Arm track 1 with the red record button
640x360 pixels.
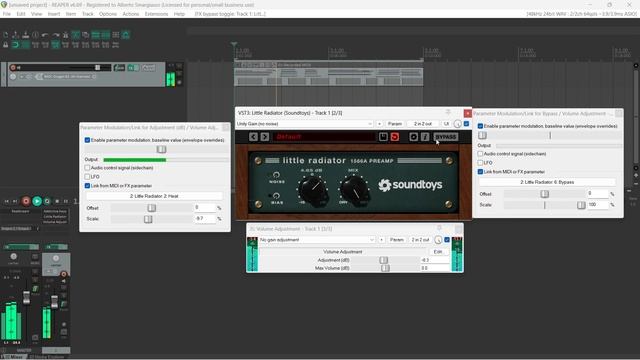(x=13, y=68)
